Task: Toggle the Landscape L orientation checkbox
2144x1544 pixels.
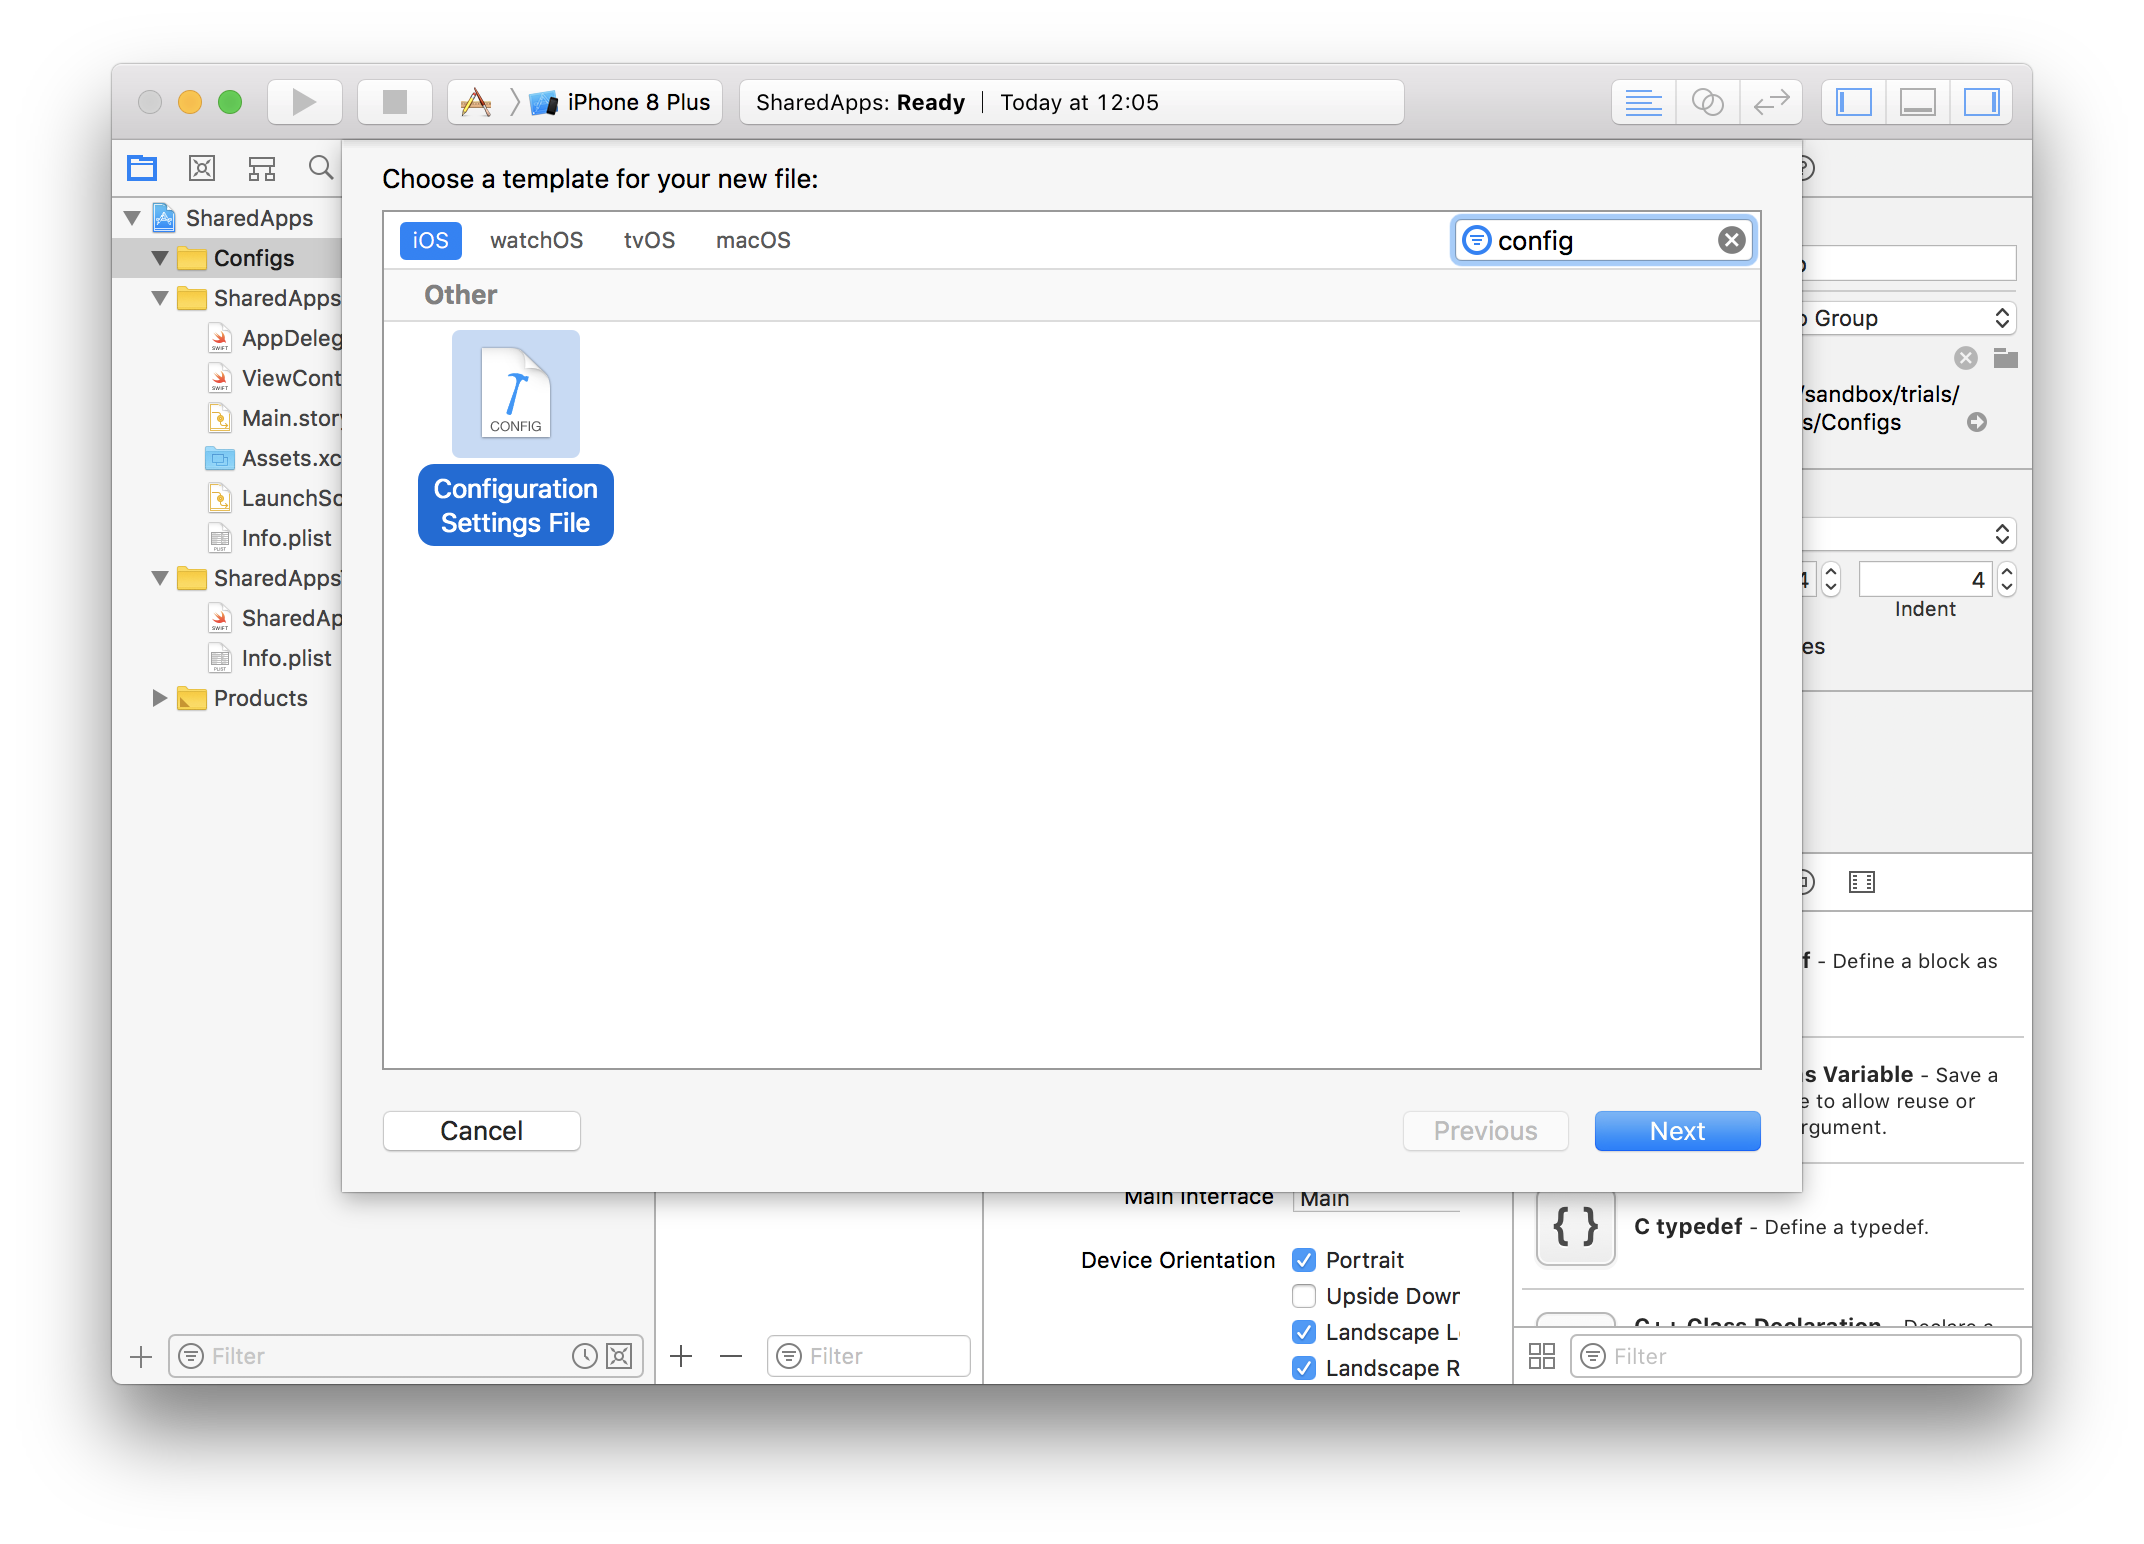Action: (1302, 1333)
